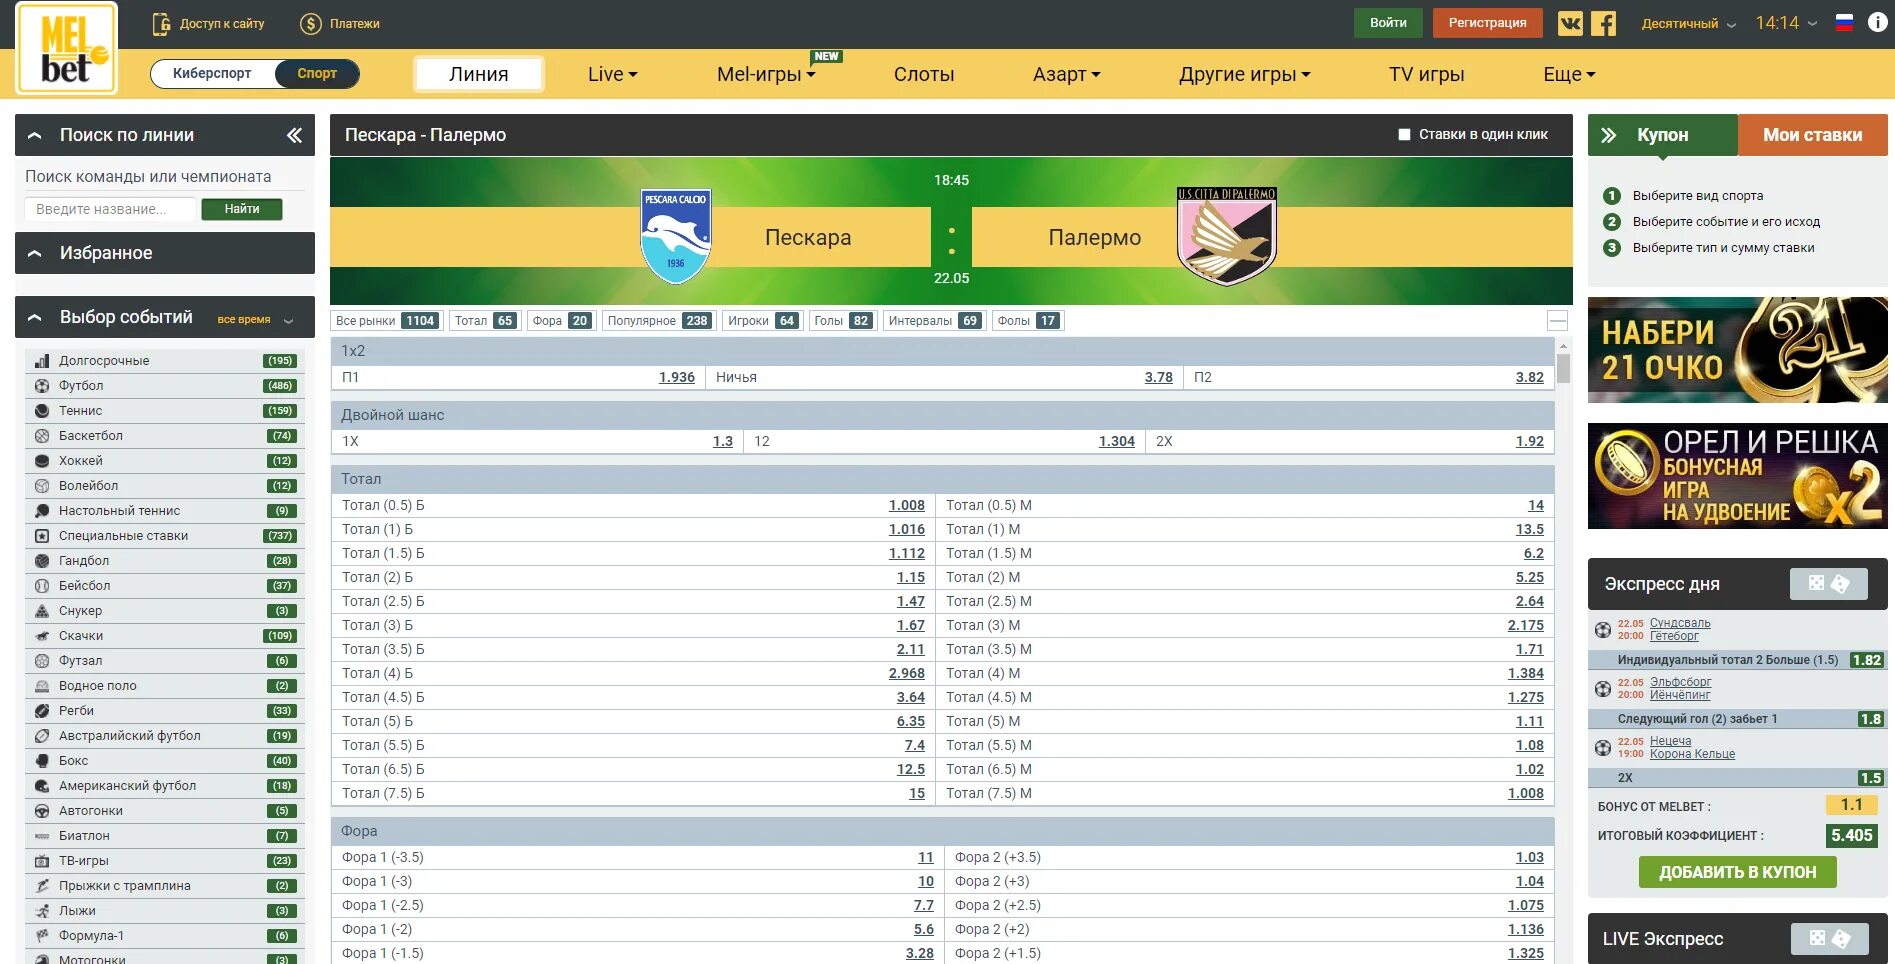Open time 14:14 dropdown
Screen dimensions: 1895x964
pyautogui.click(x=1786, y=23)
